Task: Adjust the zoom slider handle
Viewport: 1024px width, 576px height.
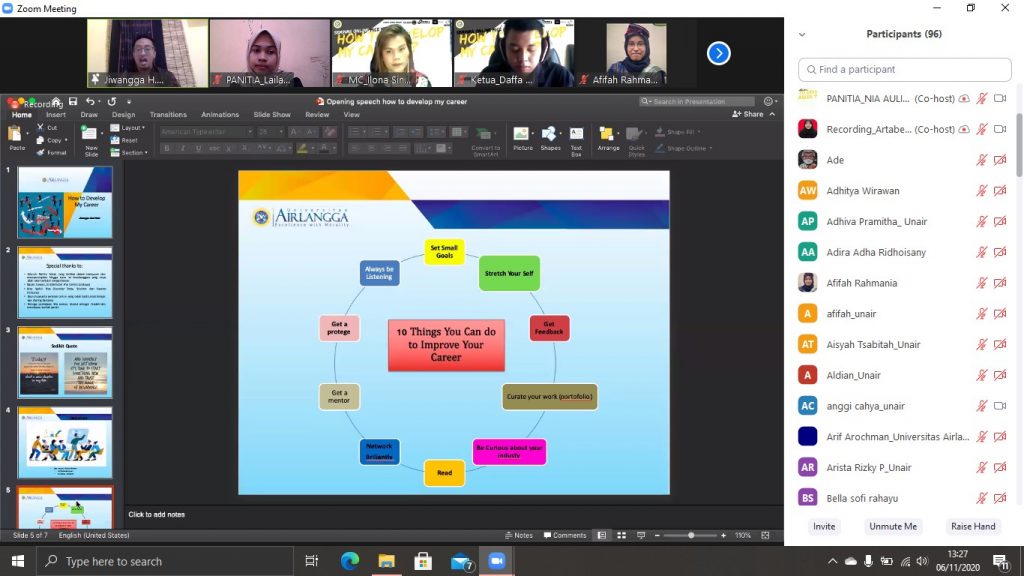Action: (x=691, y=535)
